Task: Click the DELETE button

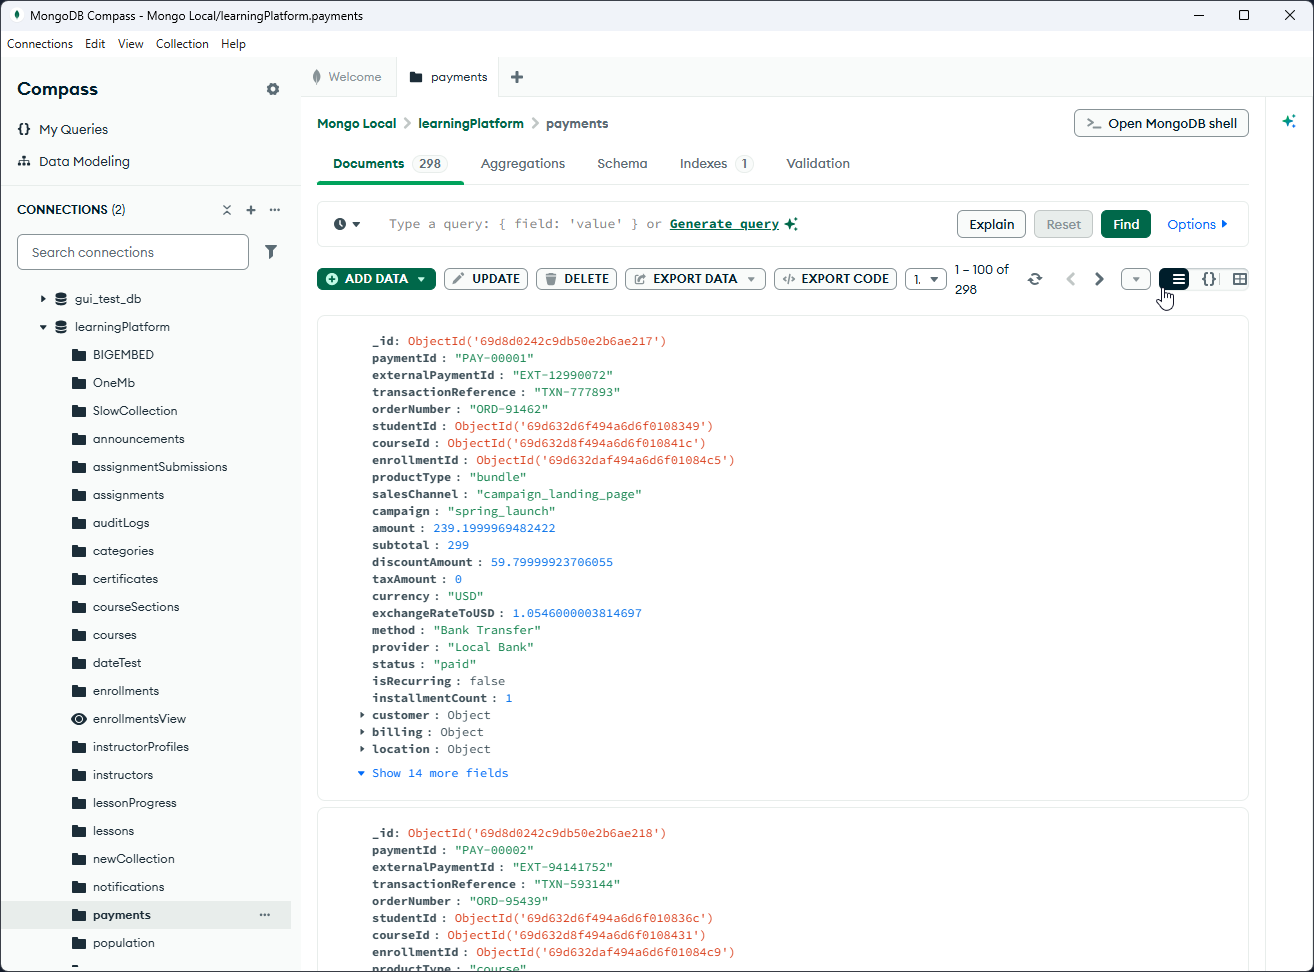Action: (576, 279)
